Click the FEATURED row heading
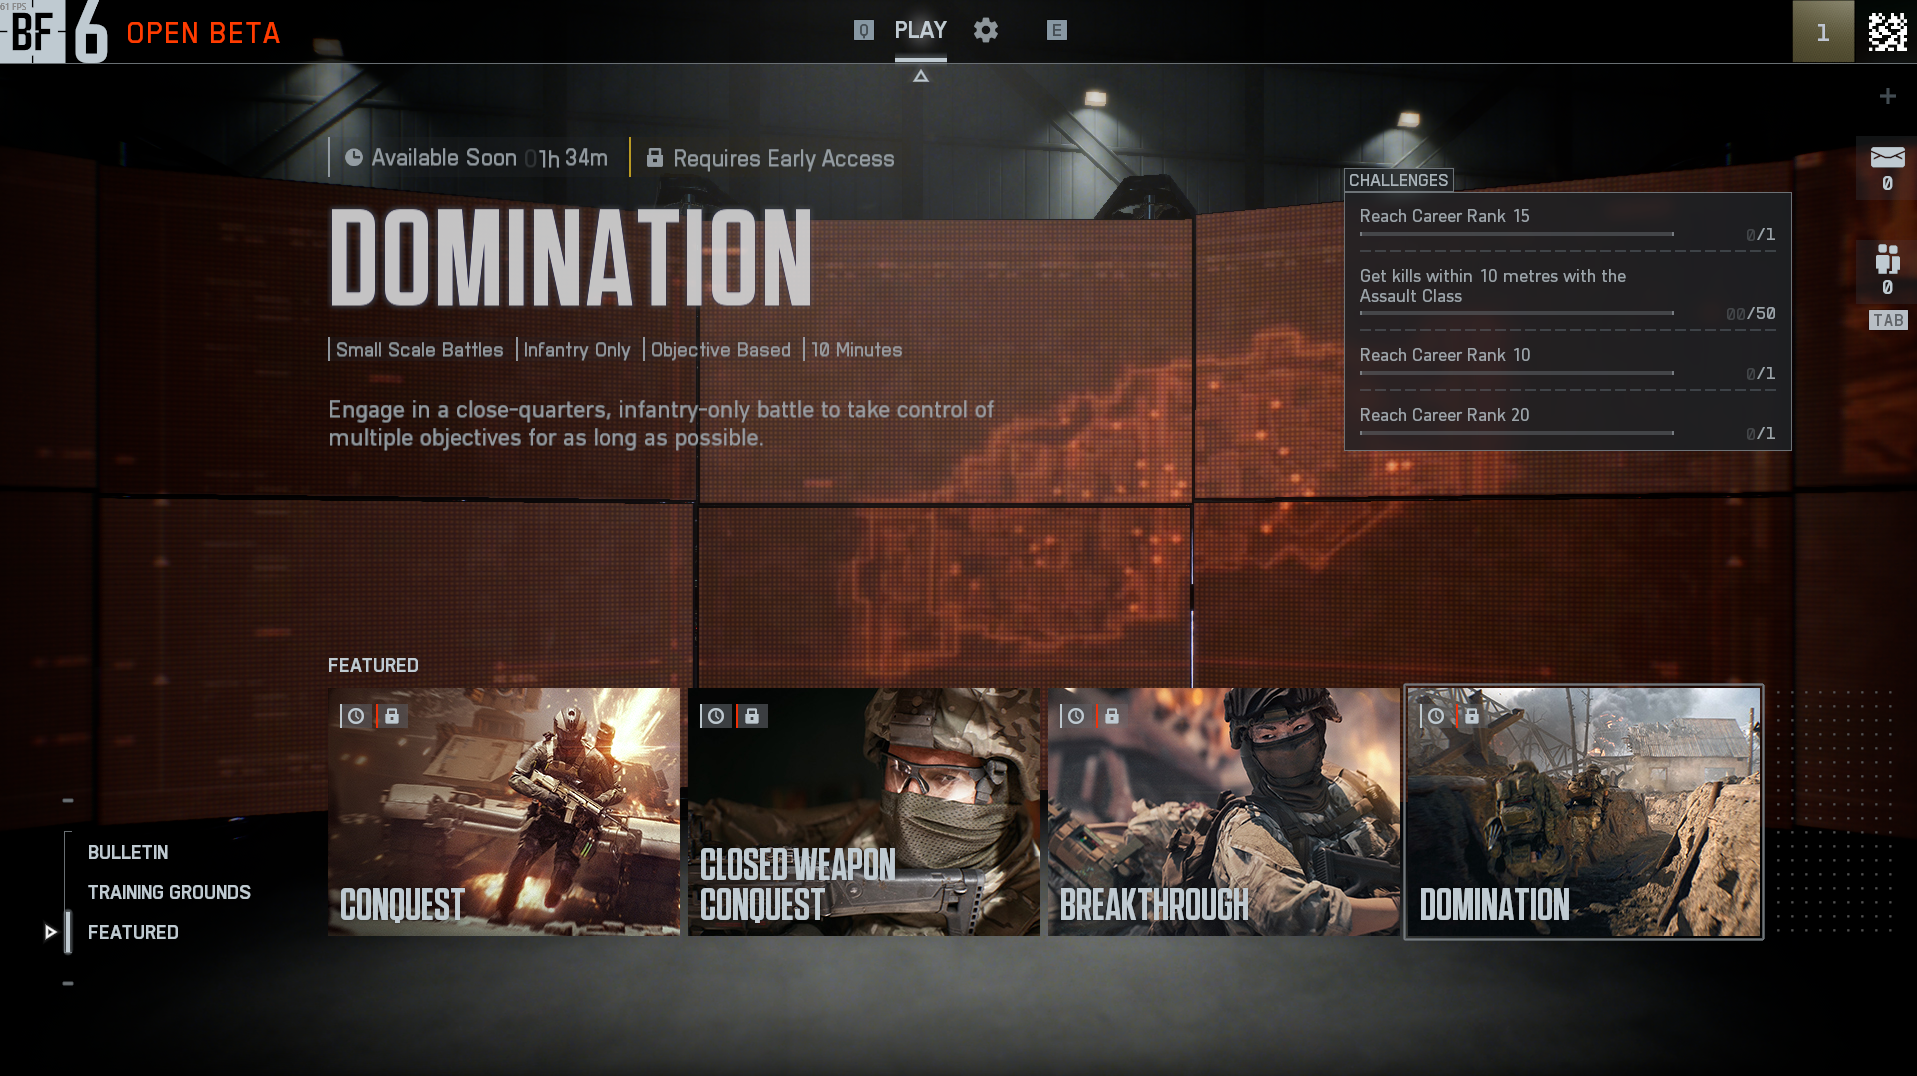The width and height of the screenshot is (1917, 1076). 373,665
